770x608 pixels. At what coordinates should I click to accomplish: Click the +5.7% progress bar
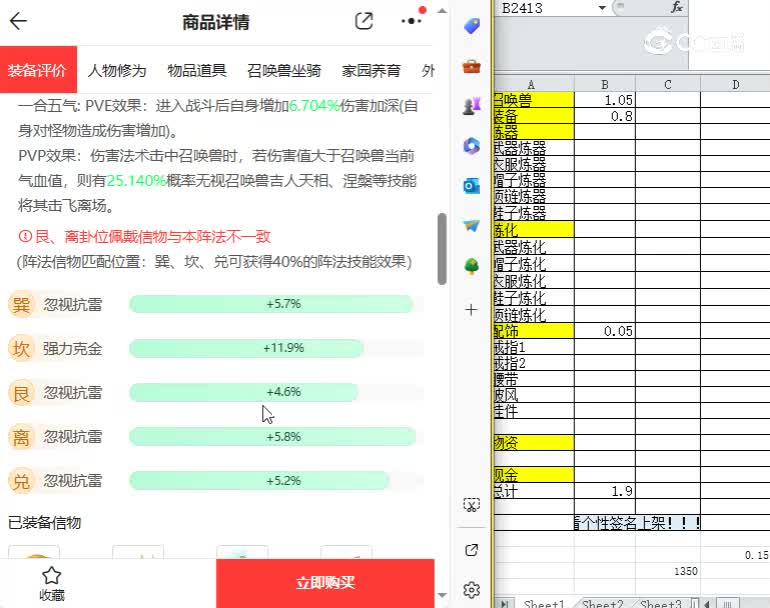[x=271, y=304]
